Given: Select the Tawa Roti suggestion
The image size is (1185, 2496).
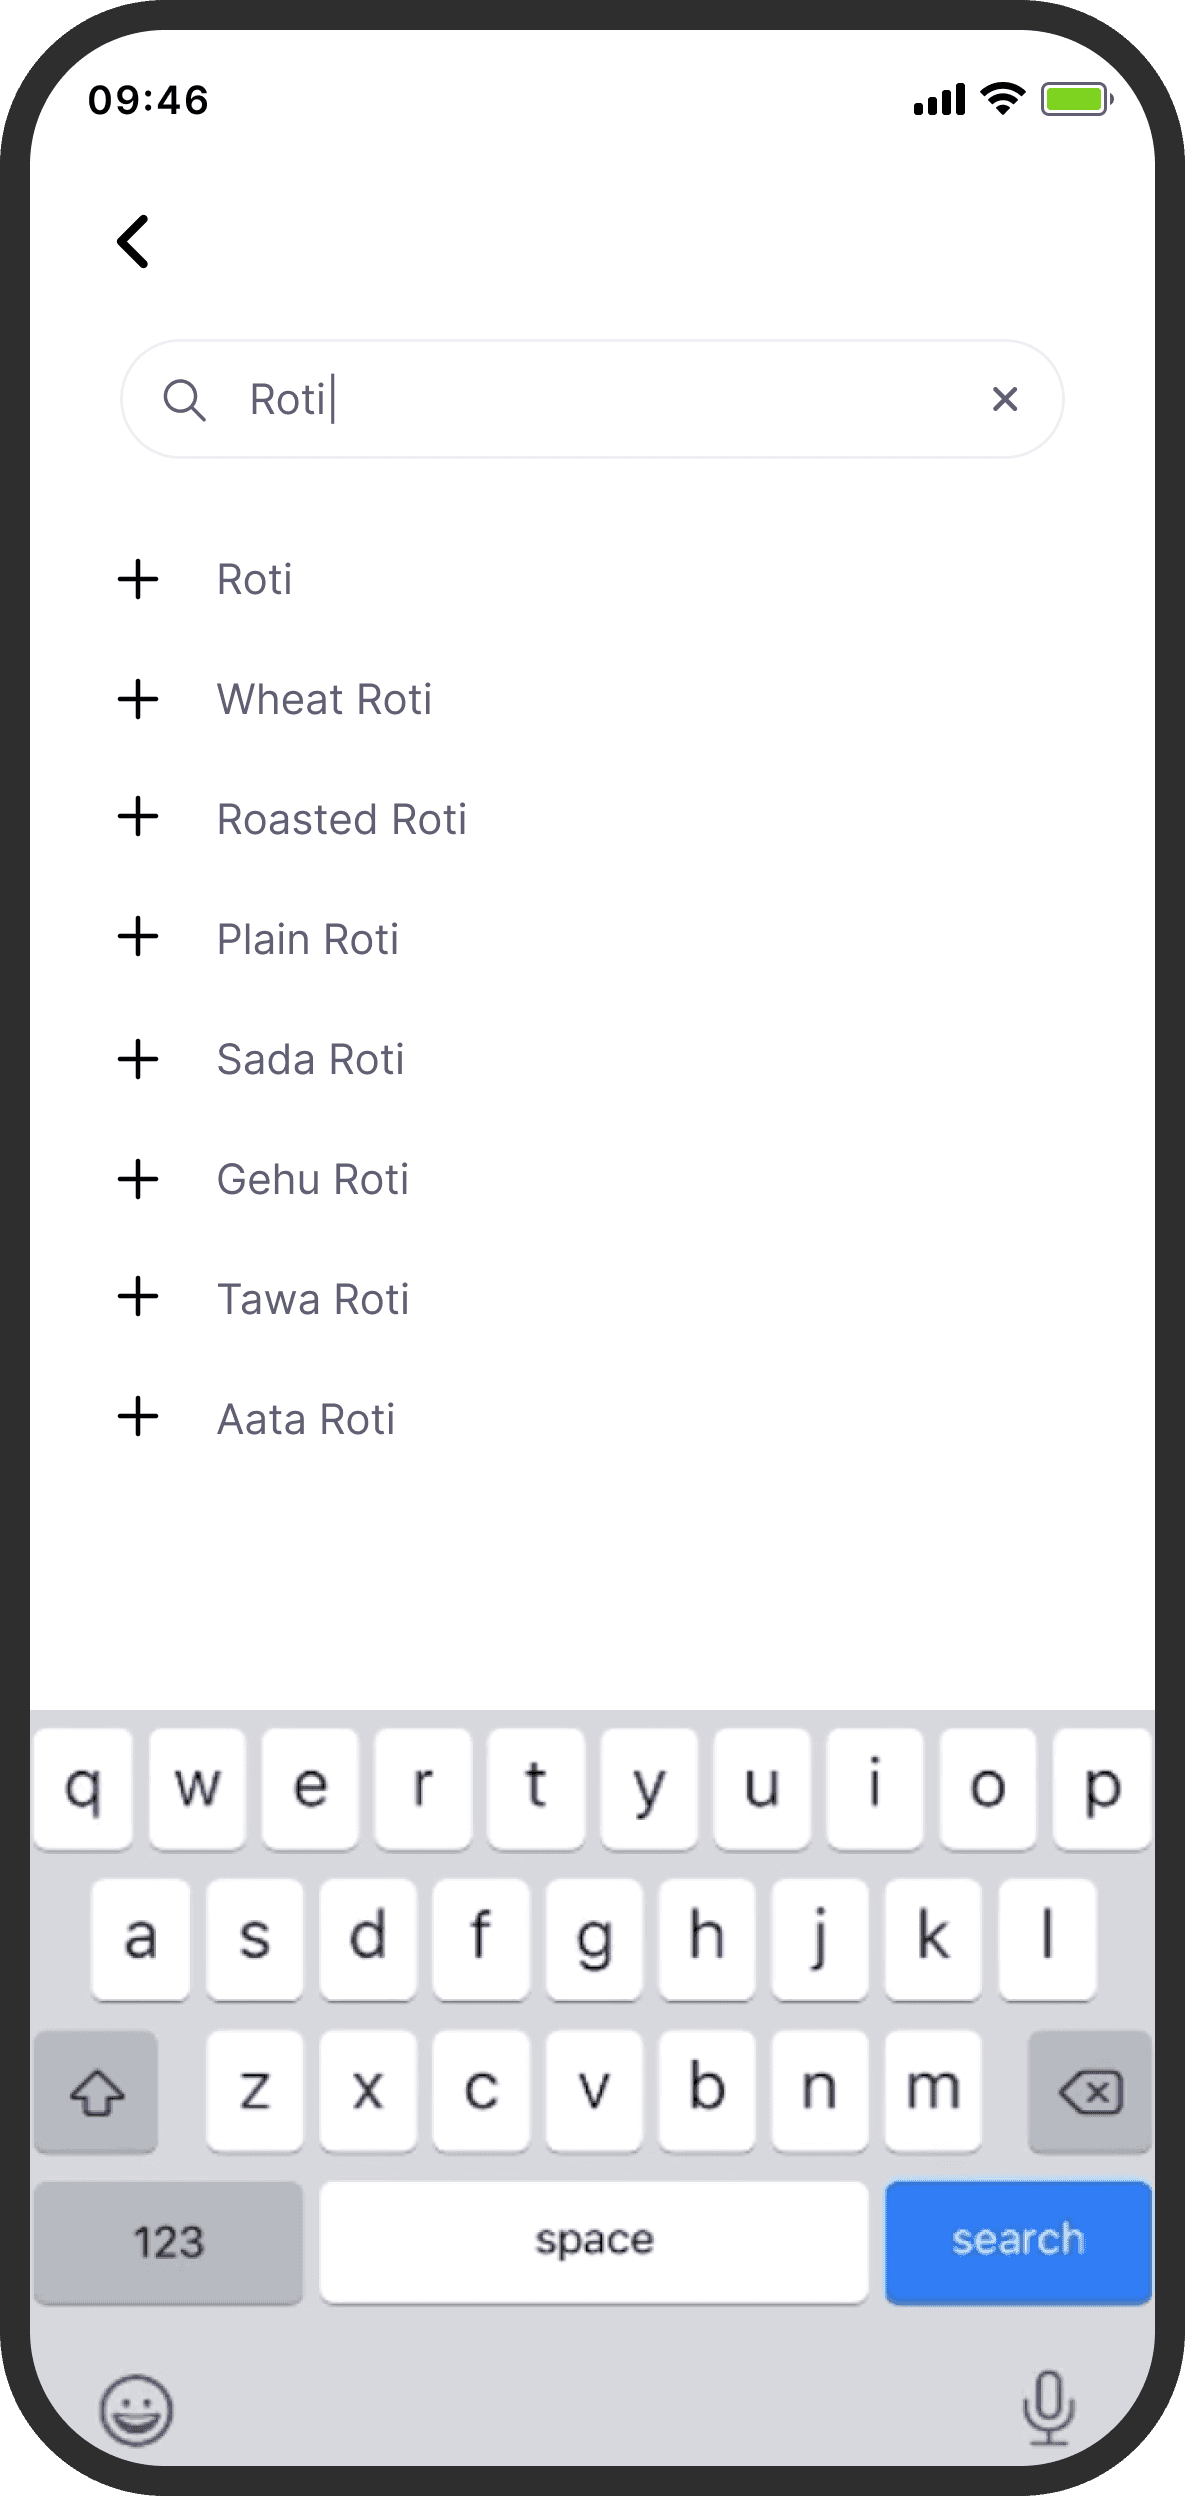Looking at the screenshot, I should point(313,1299).
